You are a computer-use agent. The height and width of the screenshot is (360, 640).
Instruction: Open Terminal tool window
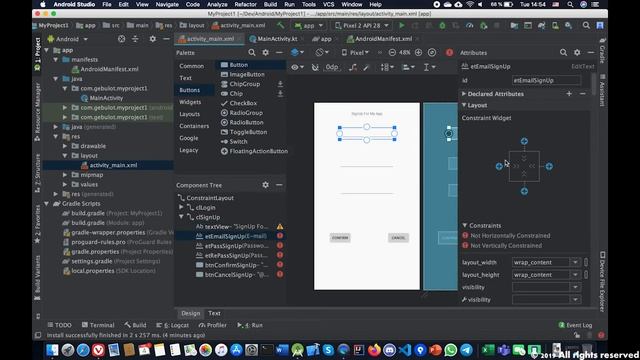[x=98, y=325]
